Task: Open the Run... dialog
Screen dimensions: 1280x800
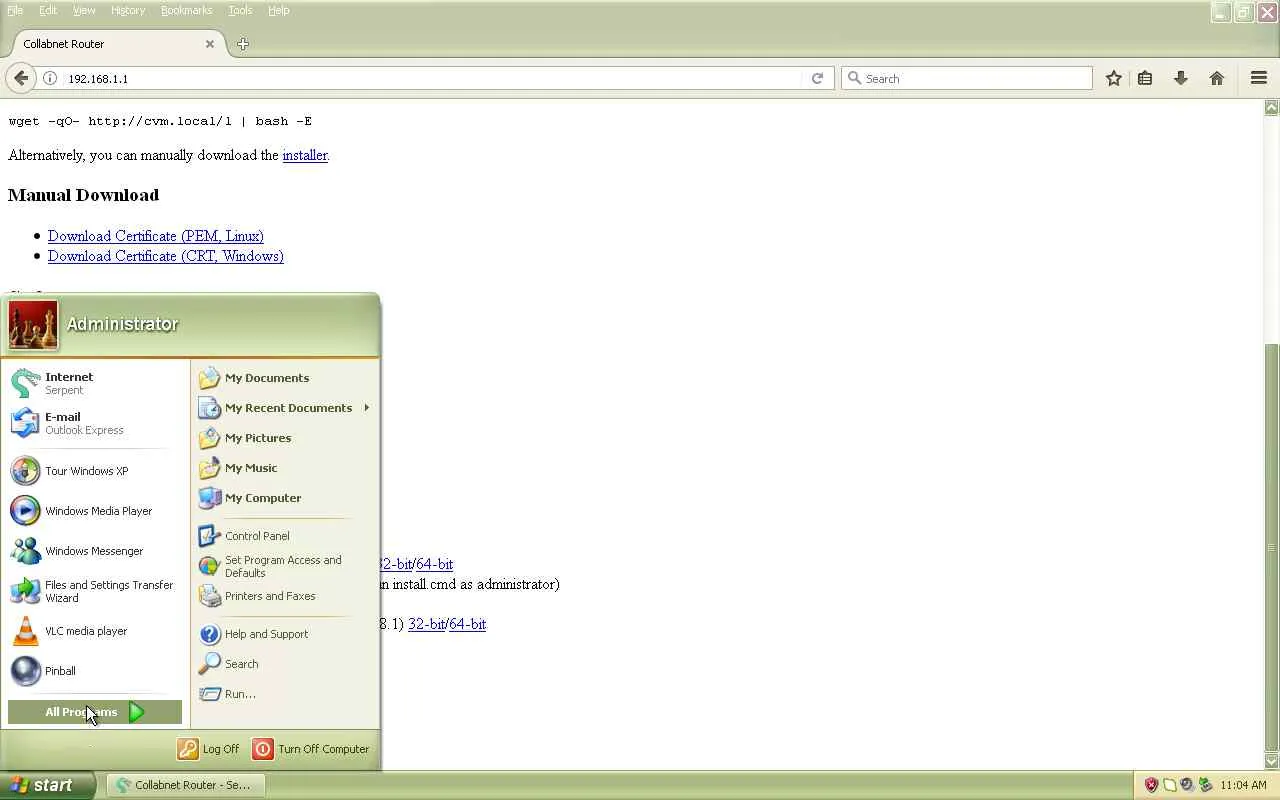Action: pos(285,694)
